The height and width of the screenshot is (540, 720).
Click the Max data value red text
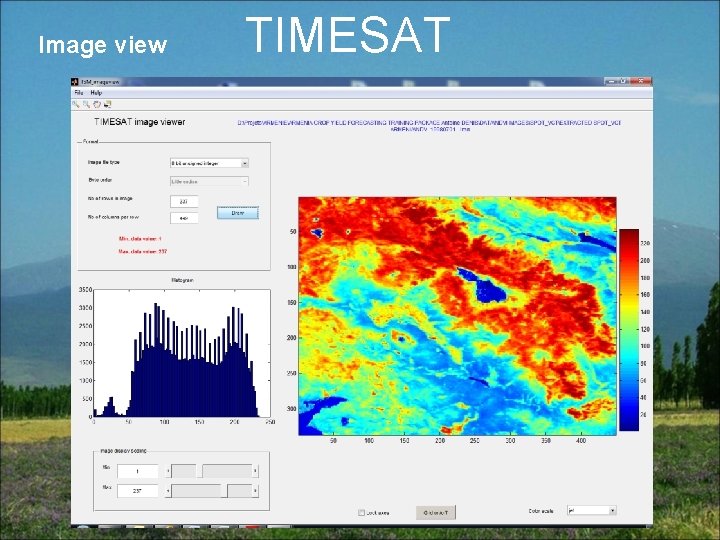[143, 252]
